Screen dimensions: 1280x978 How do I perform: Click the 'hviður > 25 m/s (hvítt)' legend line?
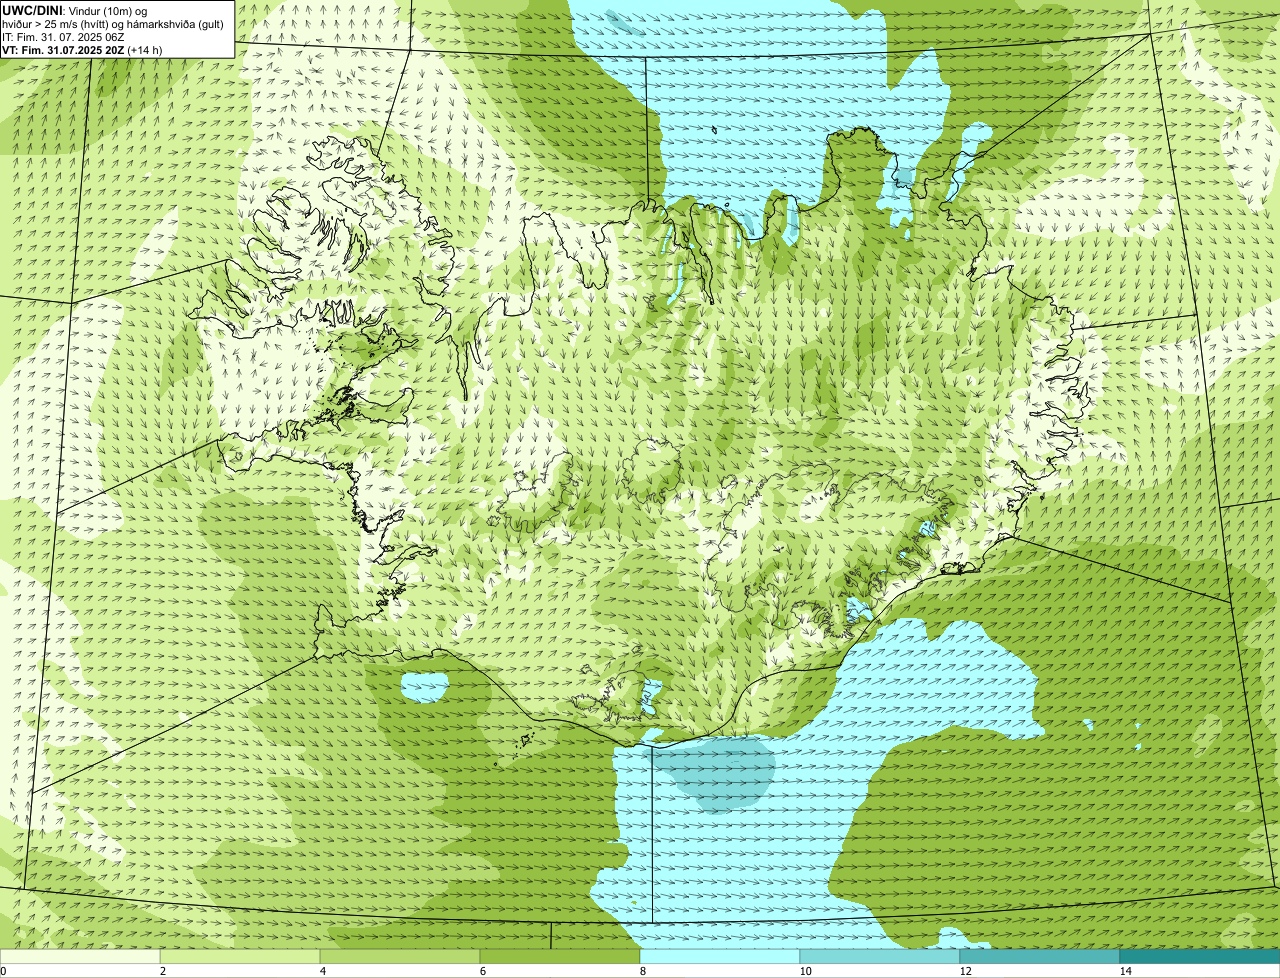click(x=113, y=23)
